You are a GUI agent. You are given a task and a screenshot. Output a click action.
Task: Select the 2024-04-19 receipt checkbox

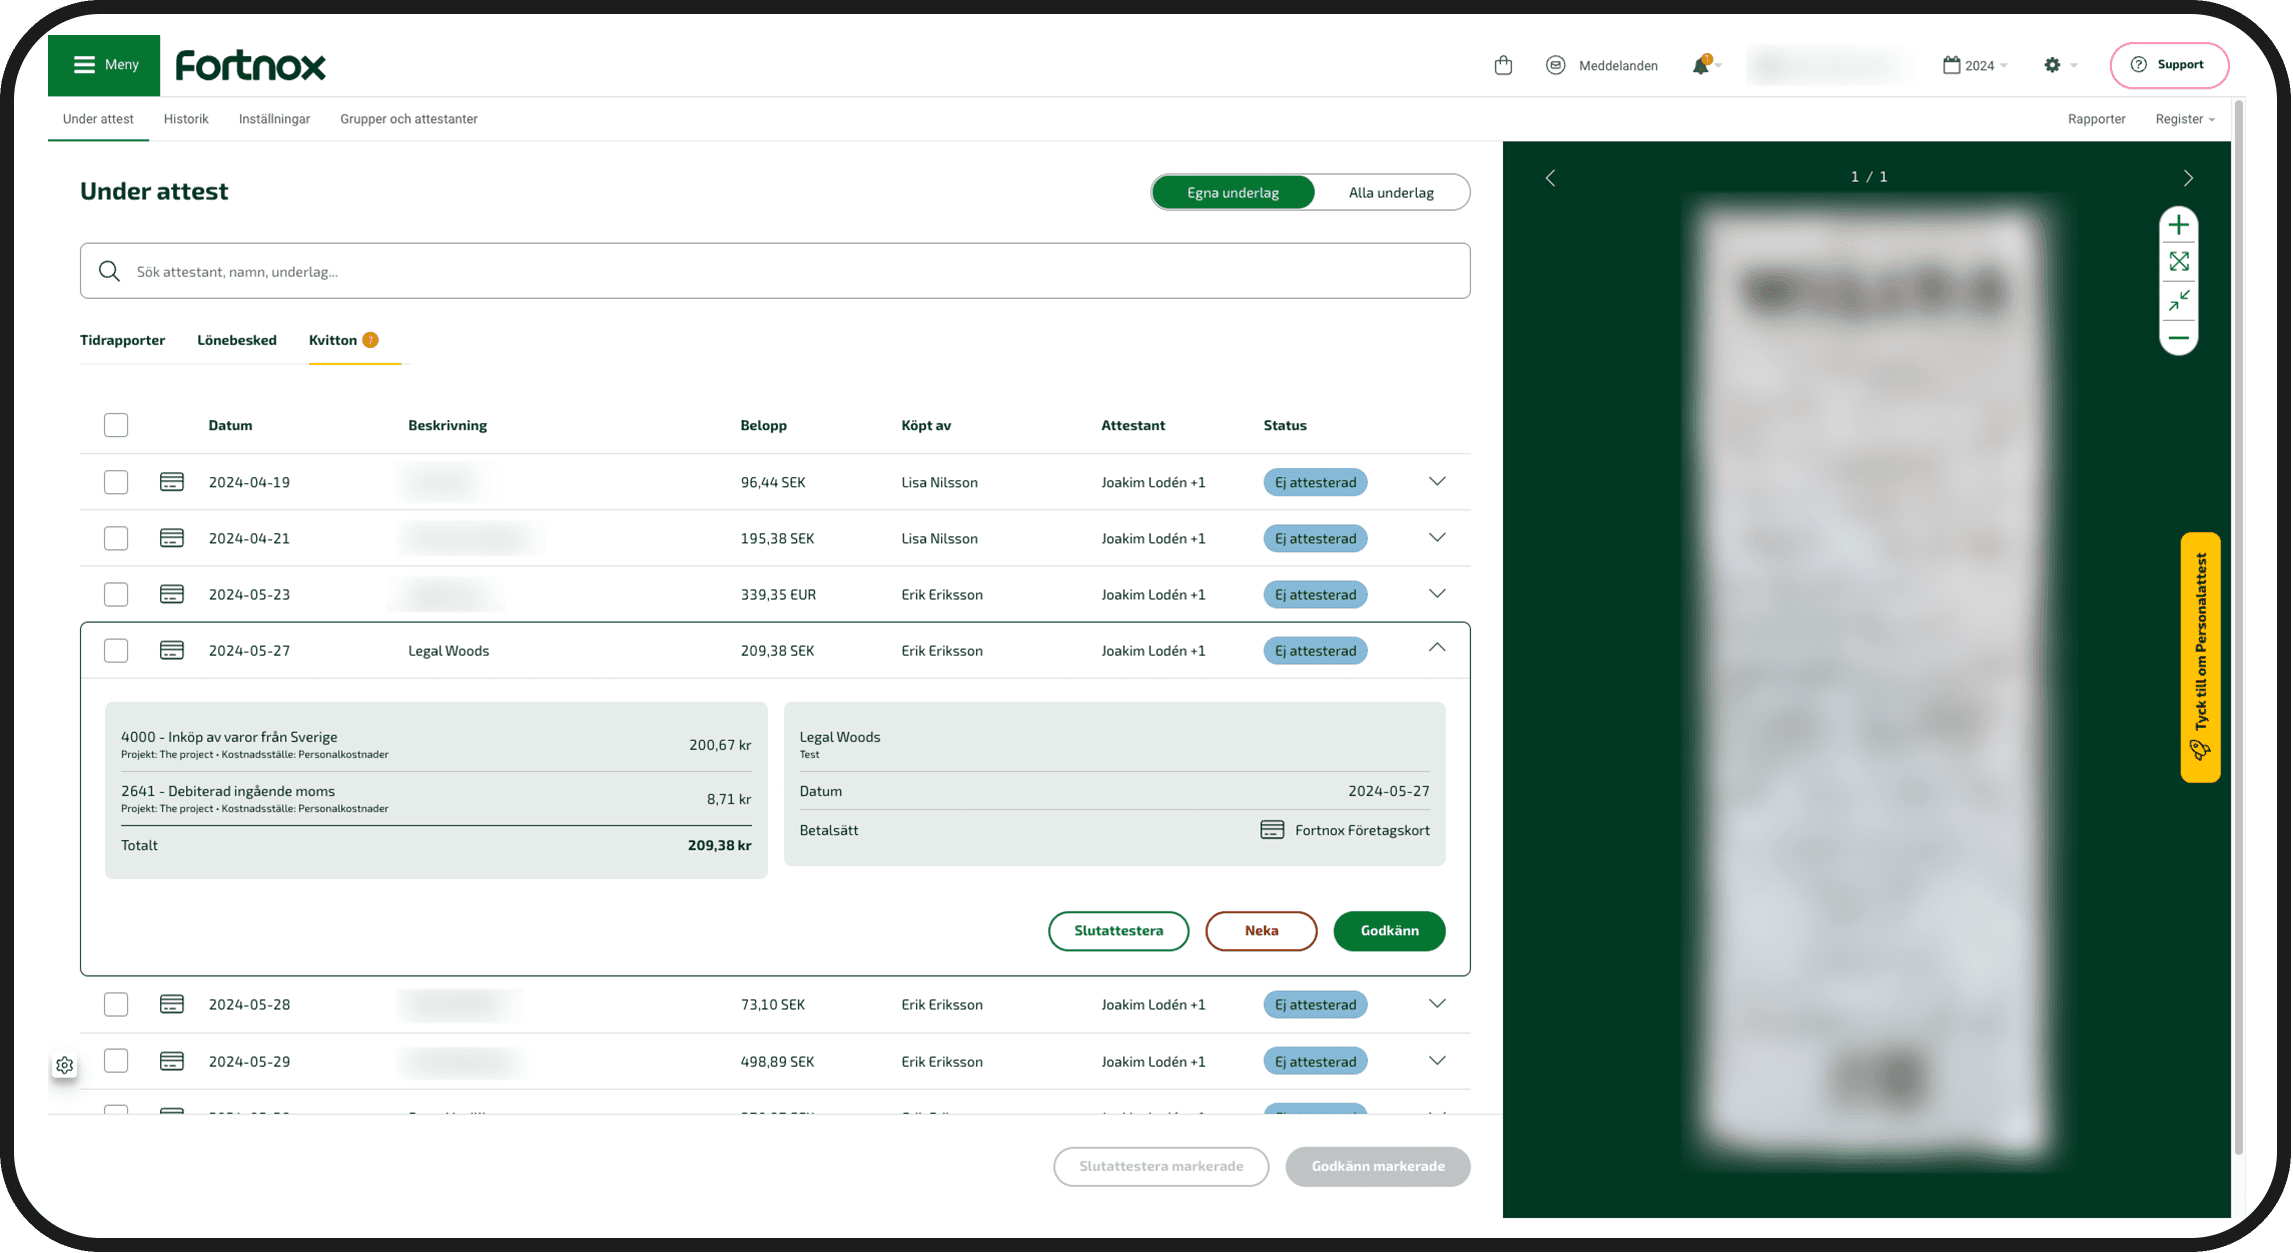[116, 482]
